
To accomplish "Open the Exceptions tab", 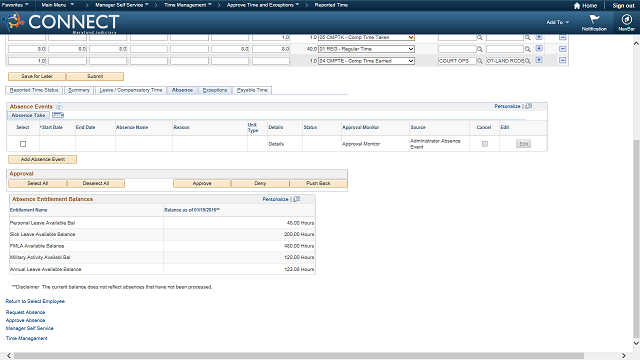I will [215, 90].
